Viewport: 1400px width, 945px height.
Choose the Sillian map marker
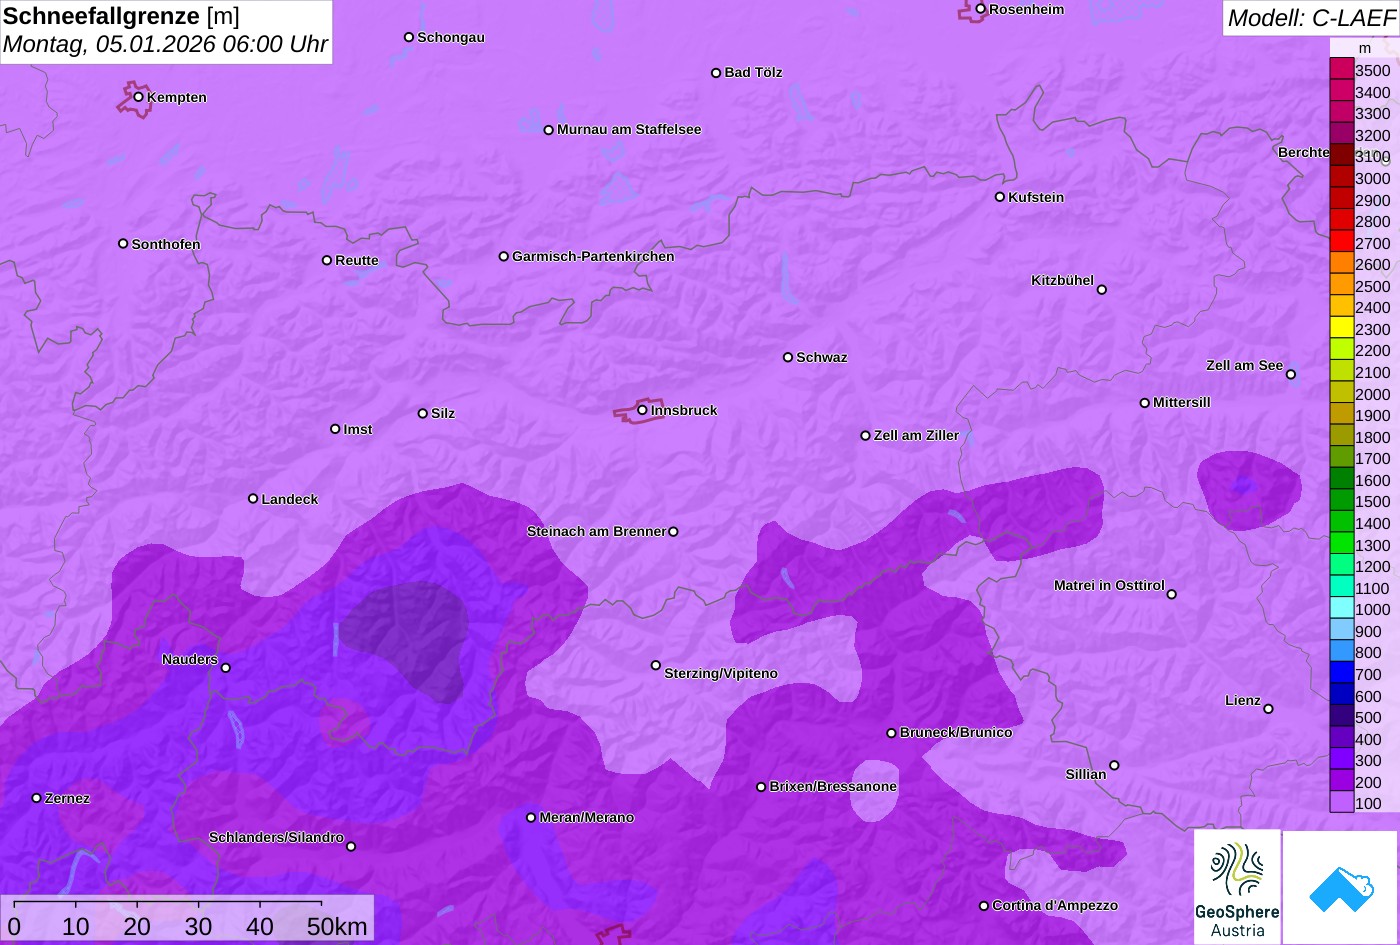coord(1114,765)
